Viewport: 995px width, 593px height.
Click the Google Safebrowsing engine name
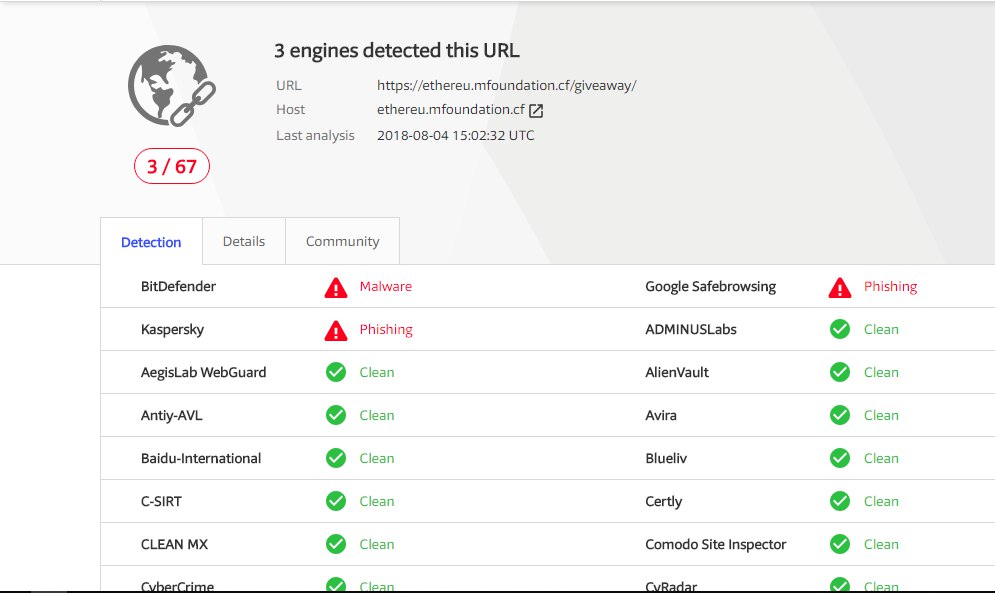(711, 287)
